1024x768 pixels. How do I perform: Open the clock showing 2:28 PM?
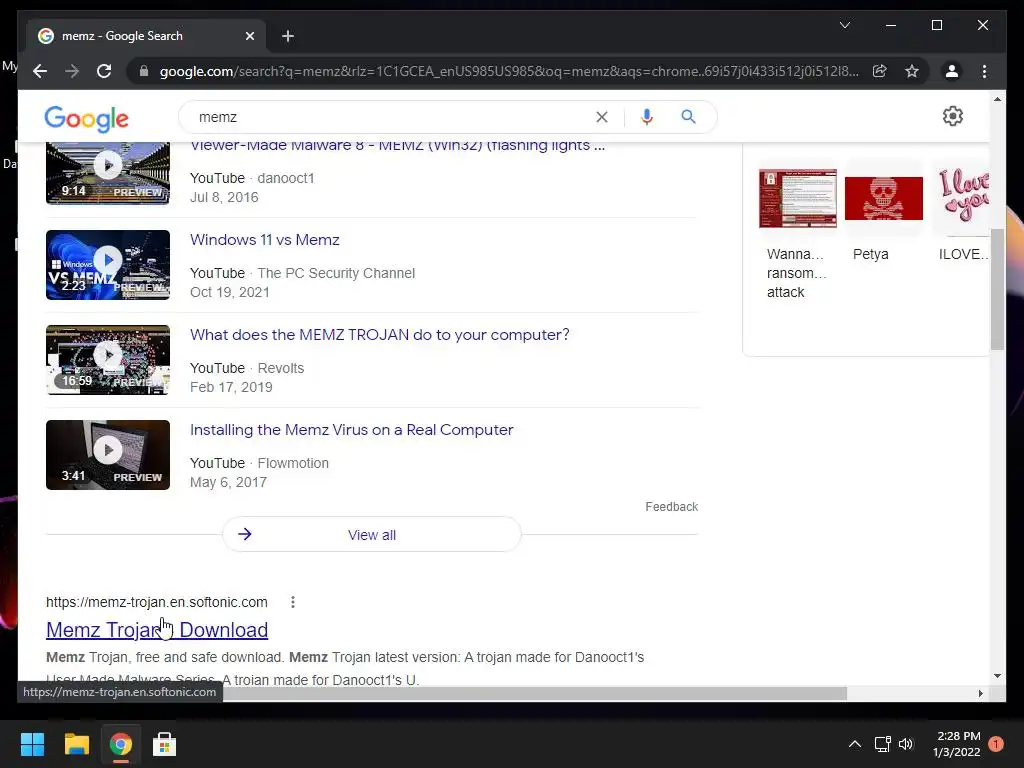pos(957,744)
